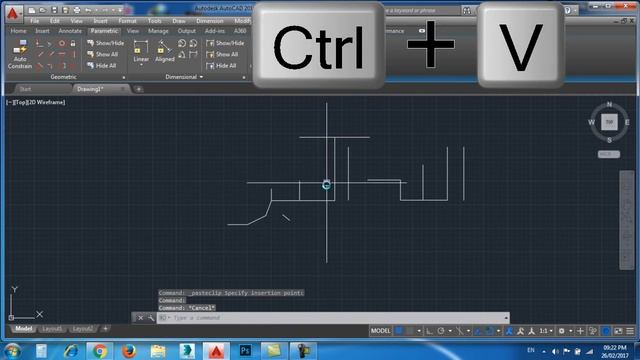Toggle polar tracking in status bar
The width and height of the screenshot is (640, 360).
pyautogui.click(x=441, y=331)
